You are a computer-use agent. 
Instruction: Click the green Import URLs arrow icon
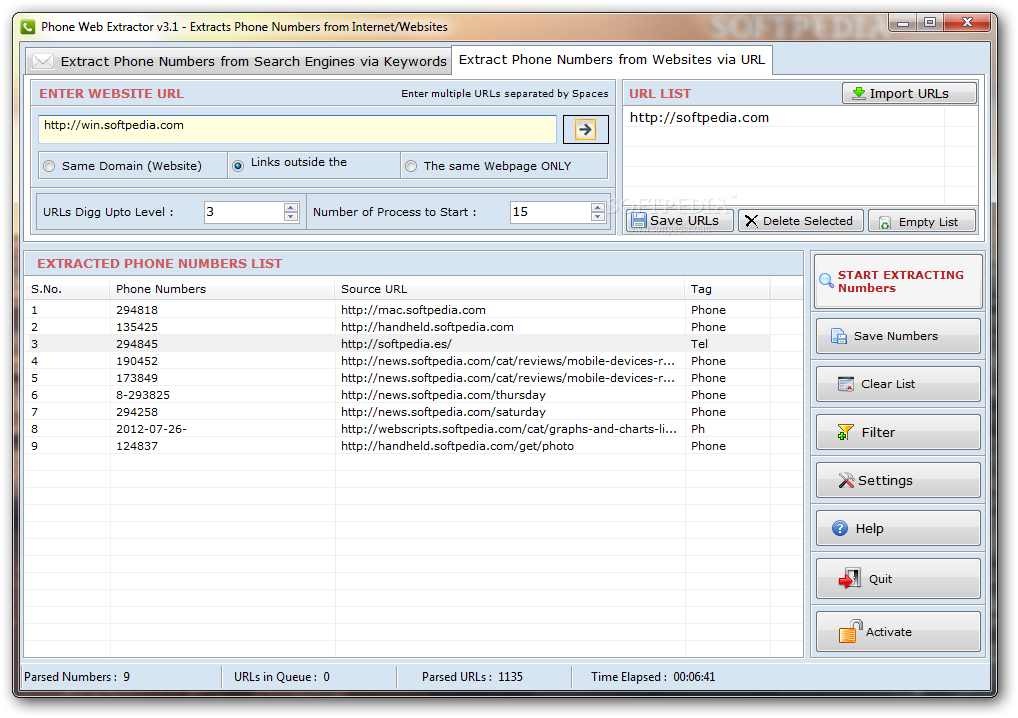pyautogui.click(x=858, y=93)
